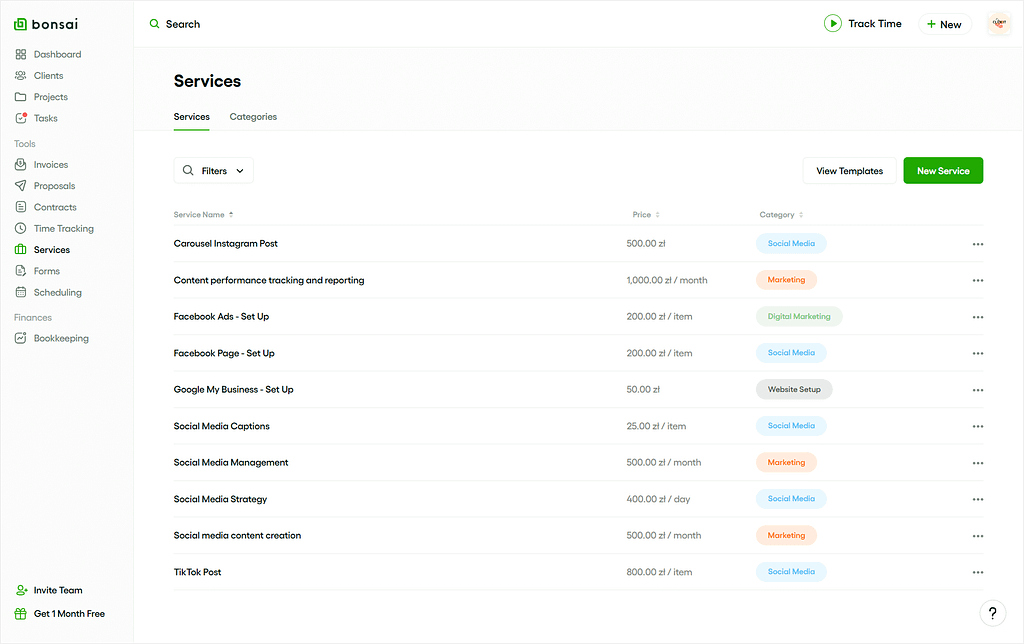Click the View Templates button
The height and width of the screenshot is (644, 1024).
tap(850, 170)
